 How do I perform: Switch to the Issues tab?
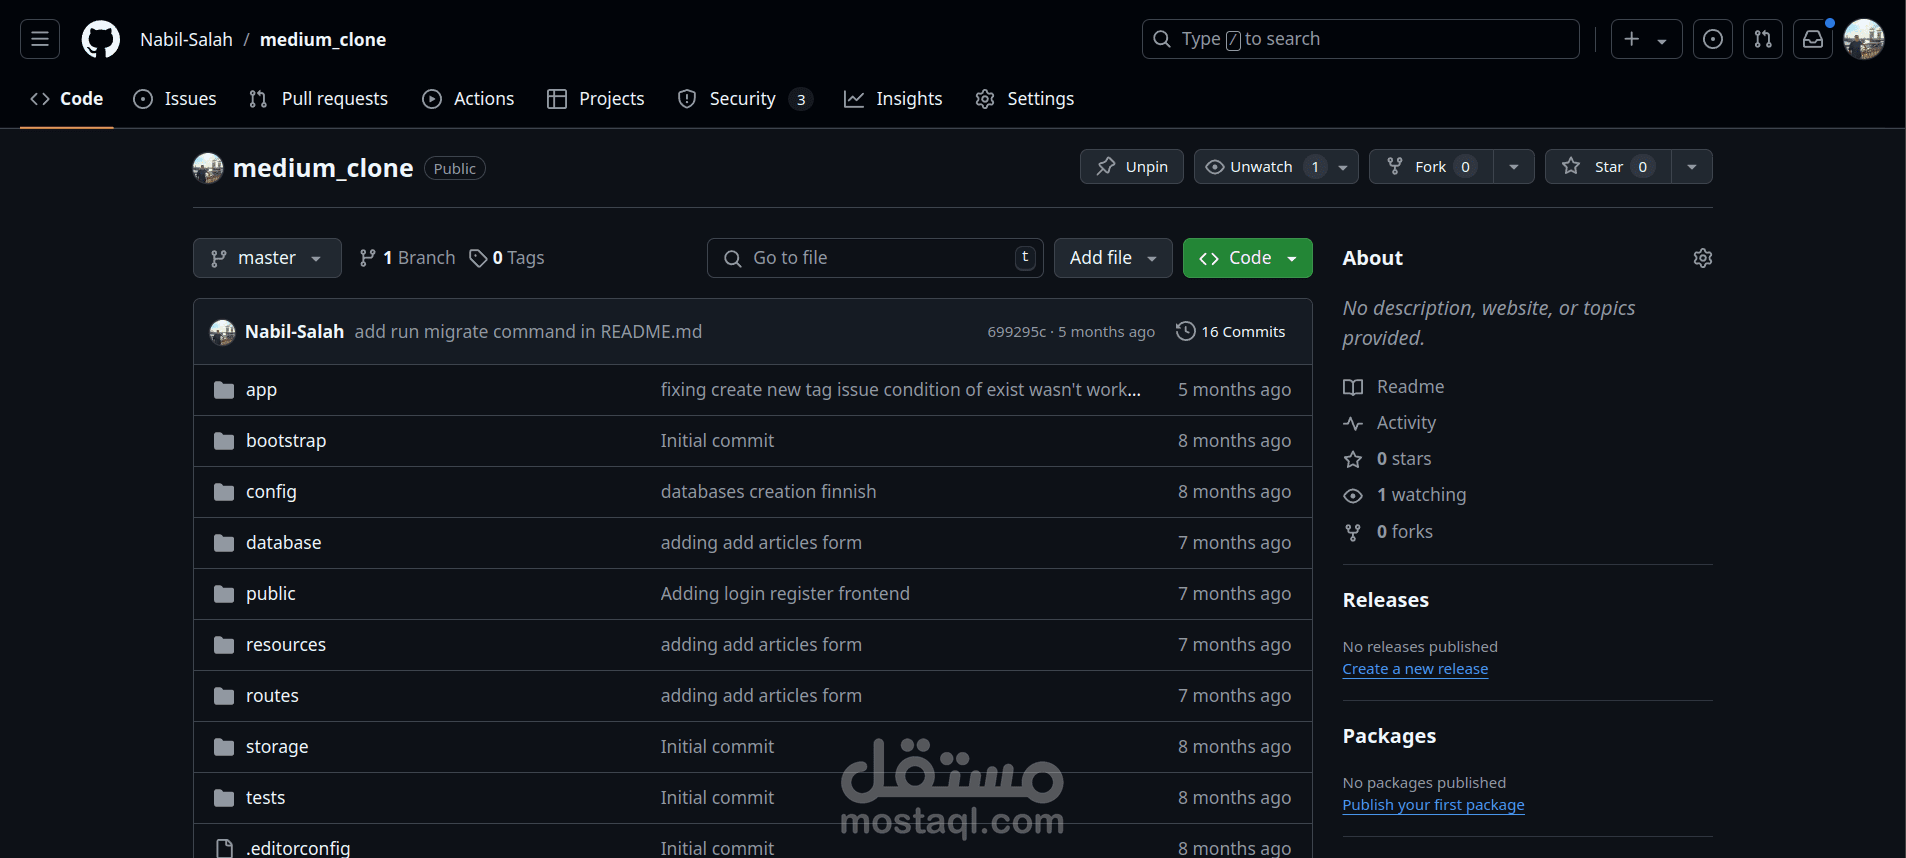pos(175,99)
